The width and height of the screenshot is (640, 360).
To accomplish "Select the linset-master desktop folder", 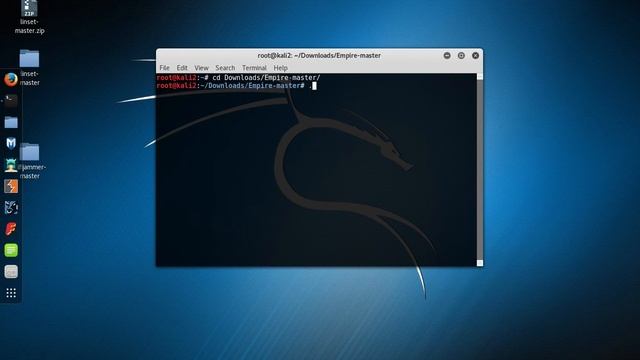I will (x=30, y=68).
